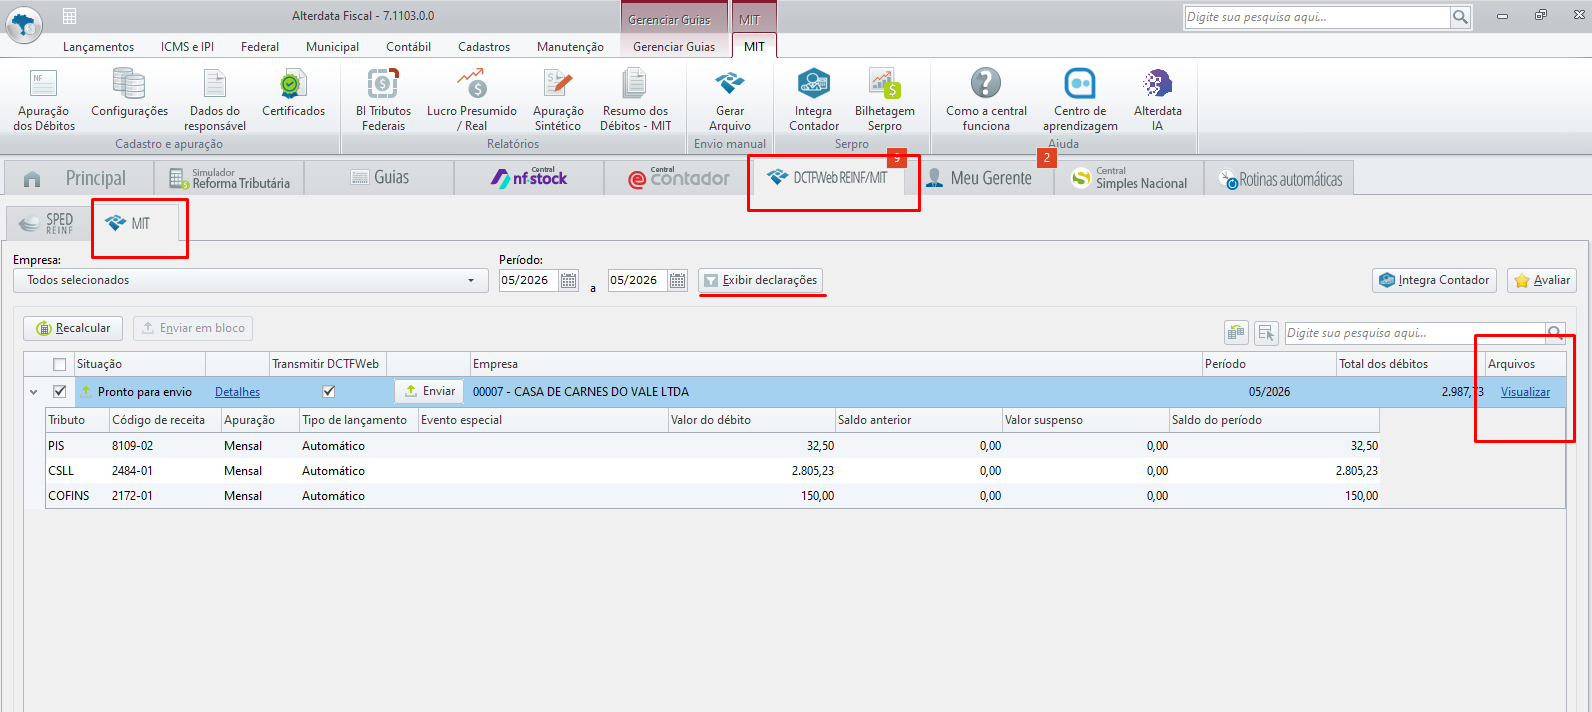Click Exibir declarações button

tap(760, 281)
